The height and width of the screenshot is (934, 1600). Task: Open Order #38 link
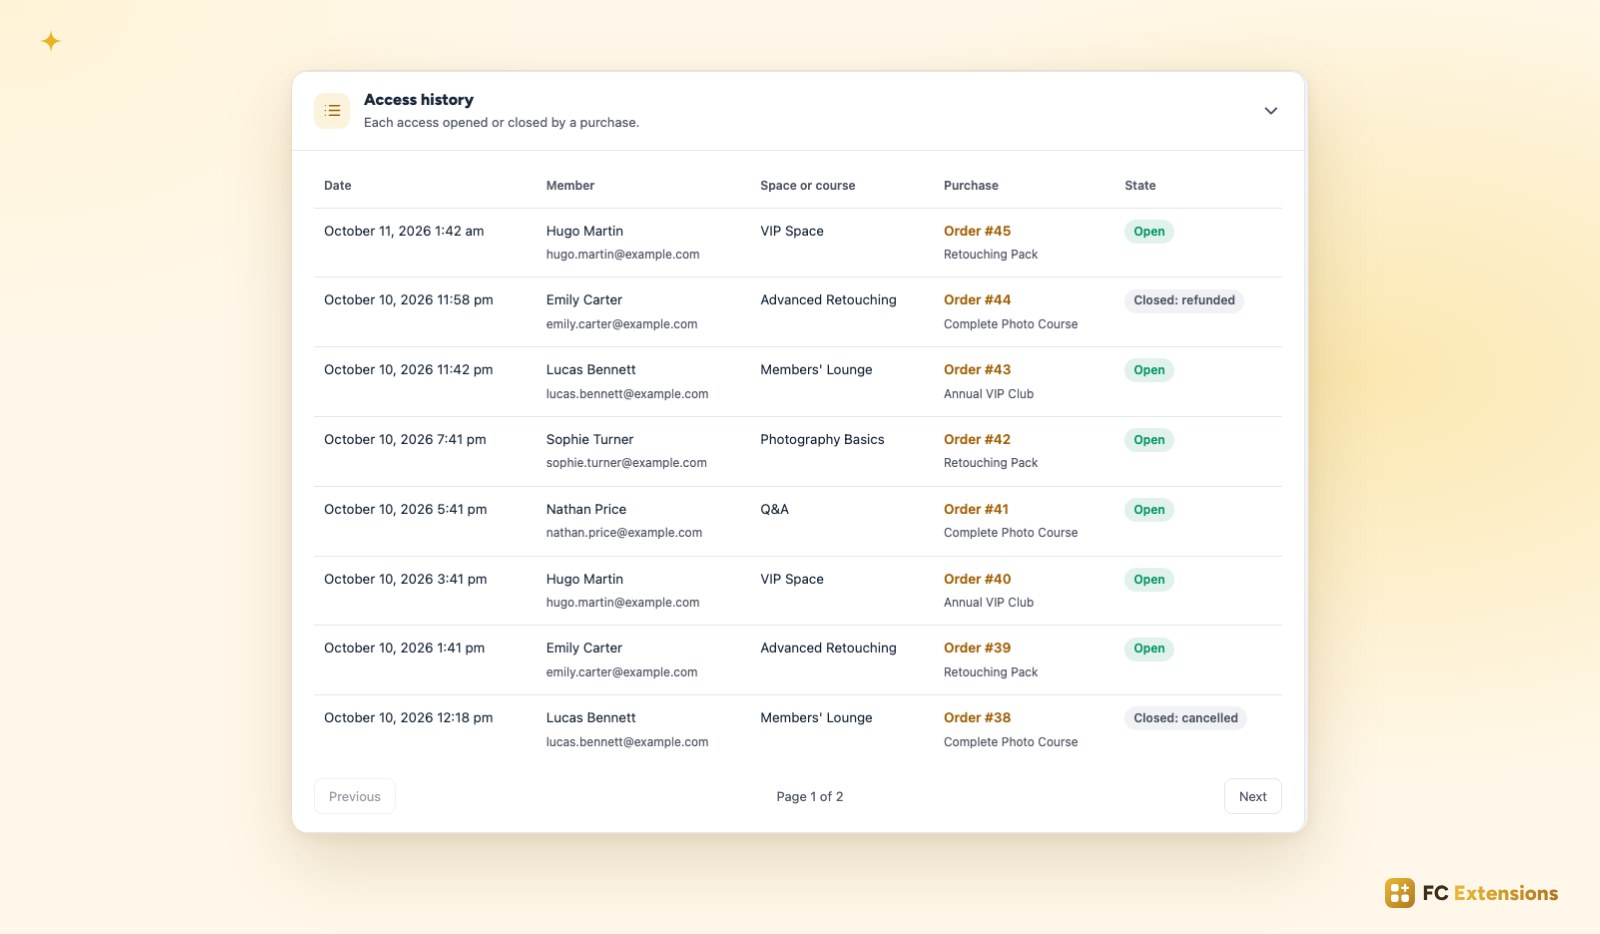[x=977, y=718]
